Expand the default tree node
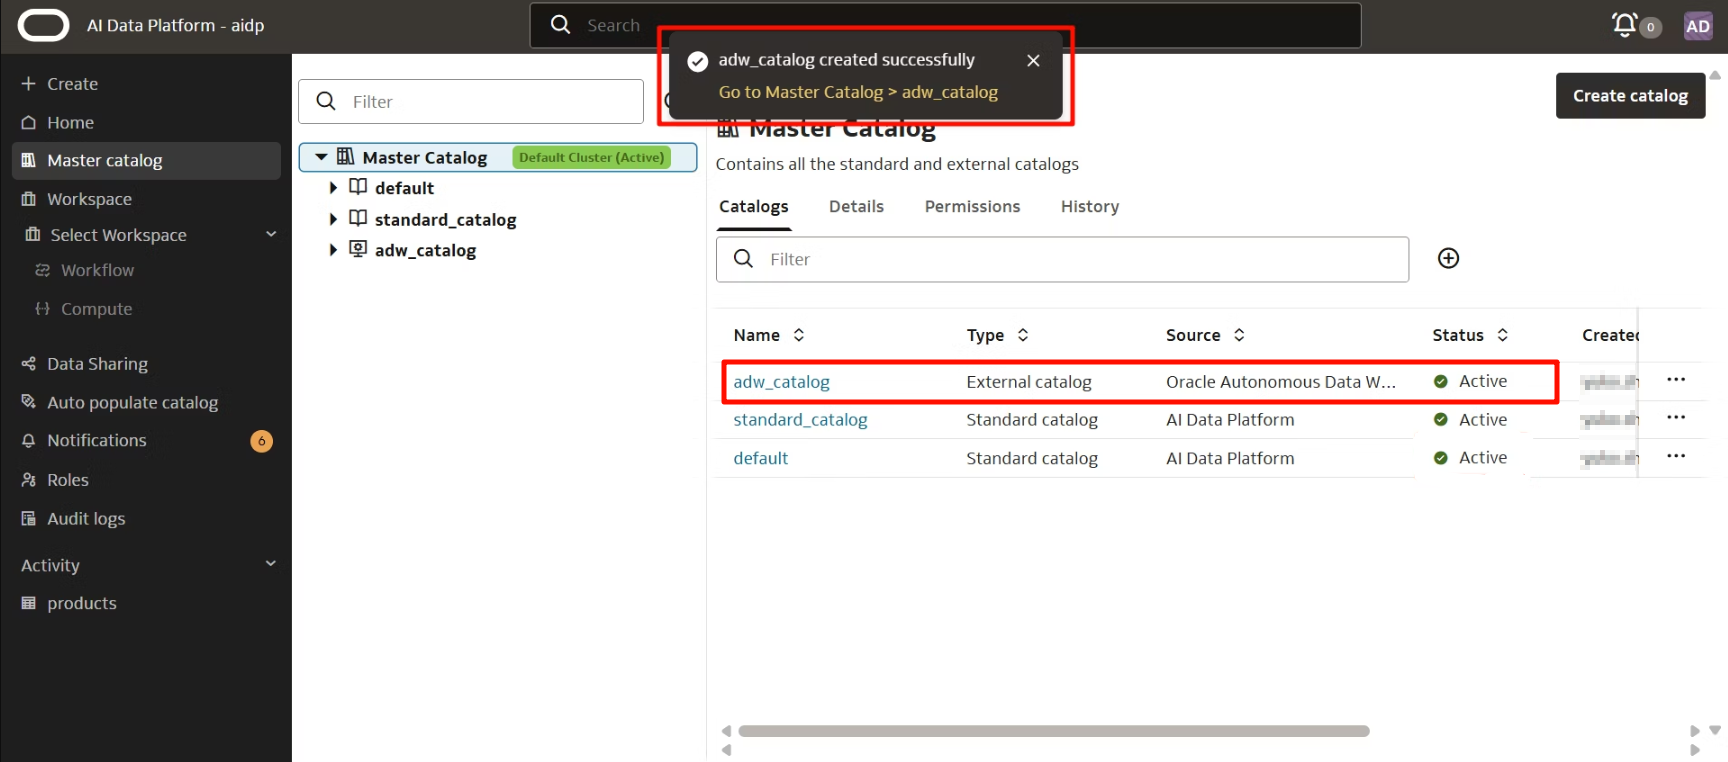The width and height of the screenshot is (1728, 762). coord(333,188)
